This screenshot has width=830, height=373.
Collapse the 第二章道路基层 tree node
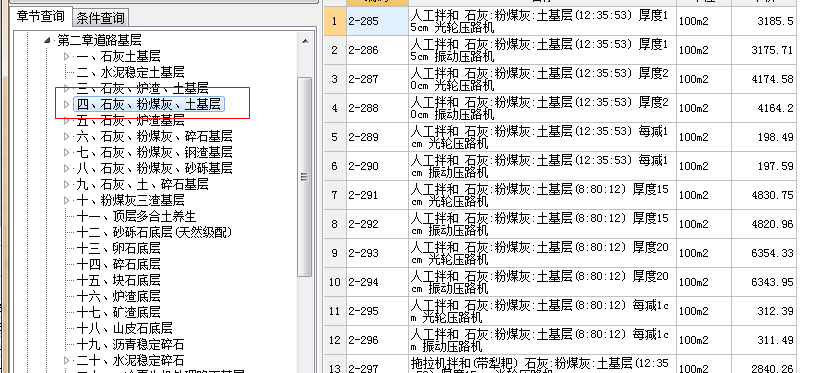point(48,40)
